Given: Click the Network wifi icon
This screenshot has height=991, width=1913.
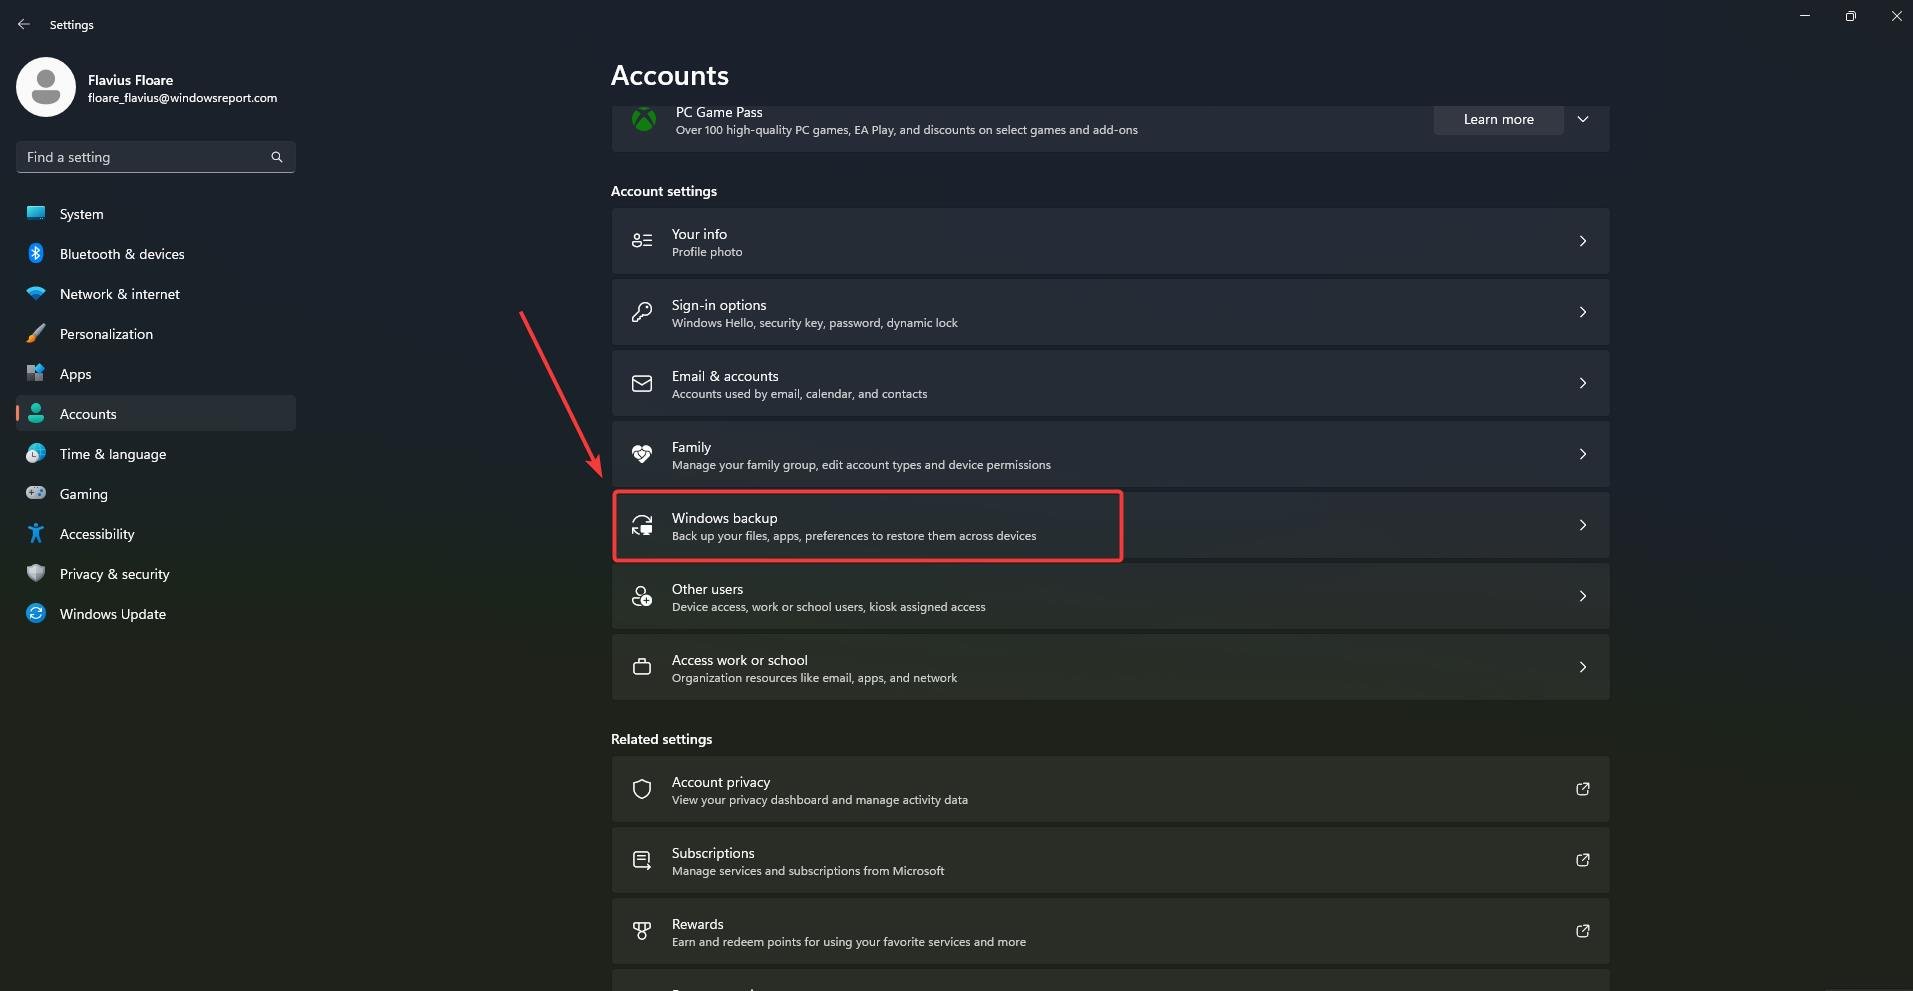Looking at the screenshot, I should [x=36, y=293].
